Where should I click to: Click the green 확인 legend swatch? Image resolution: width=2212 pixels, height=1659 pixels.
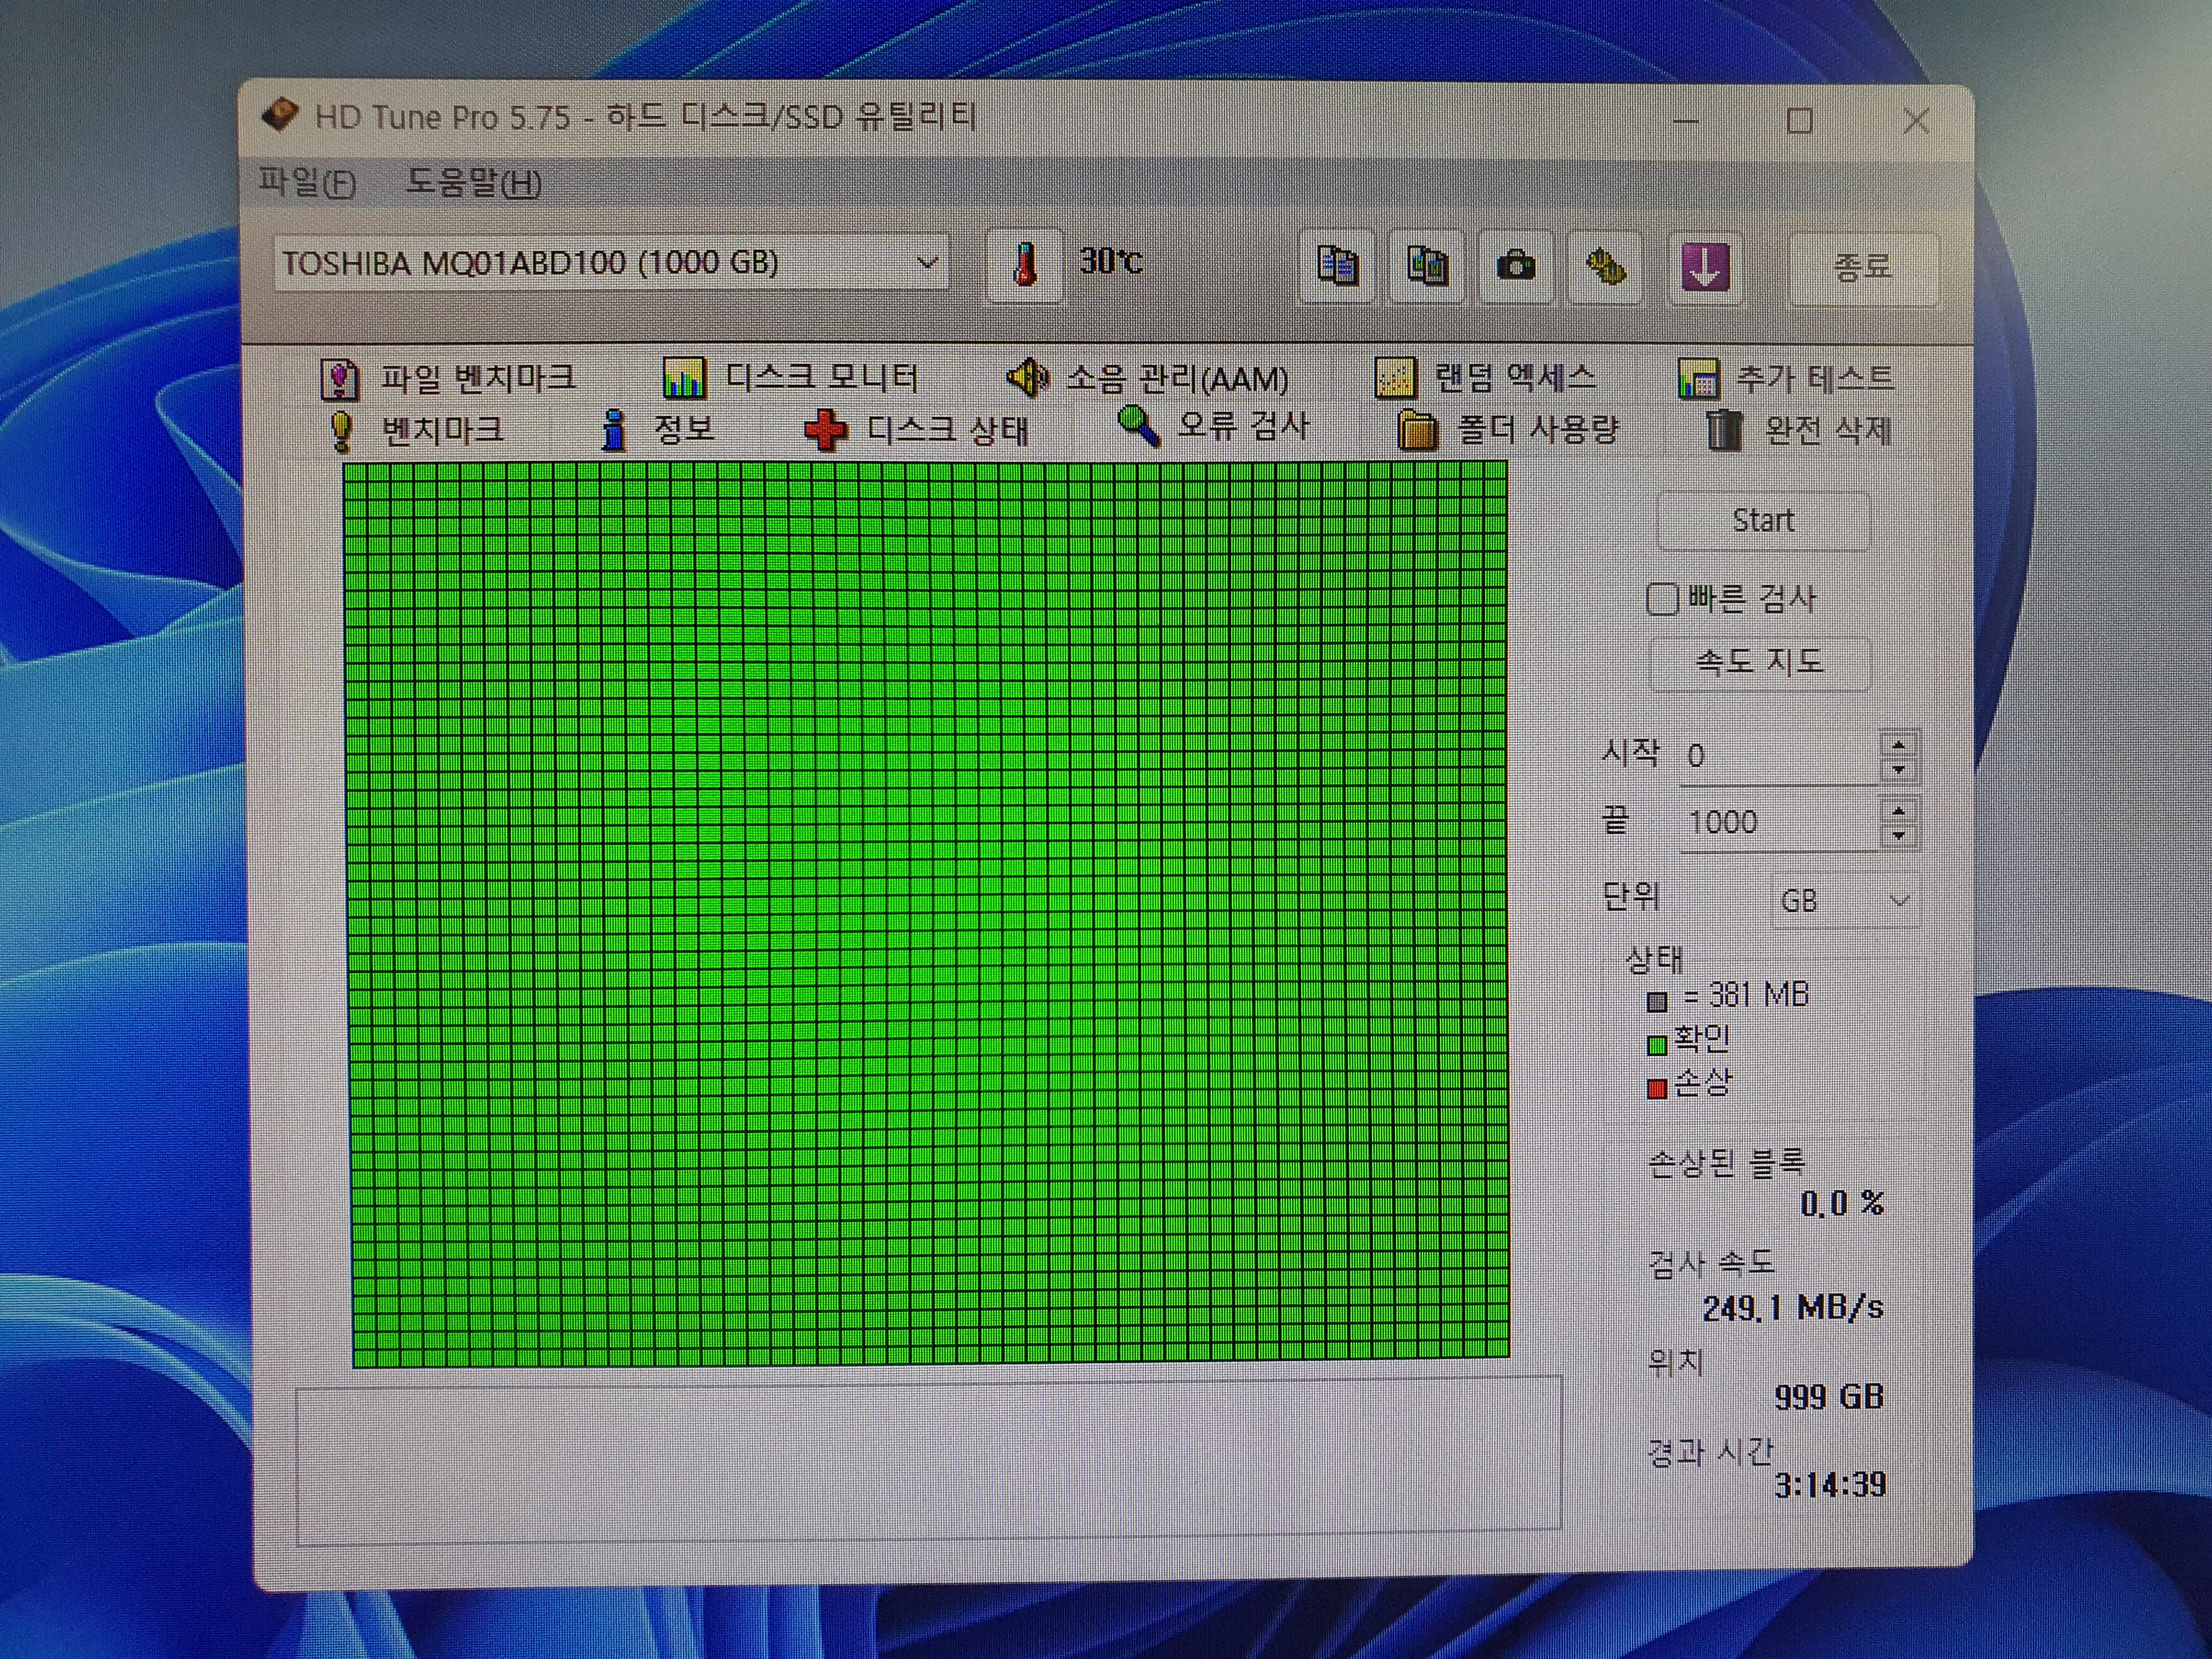coord(1657,1045)
